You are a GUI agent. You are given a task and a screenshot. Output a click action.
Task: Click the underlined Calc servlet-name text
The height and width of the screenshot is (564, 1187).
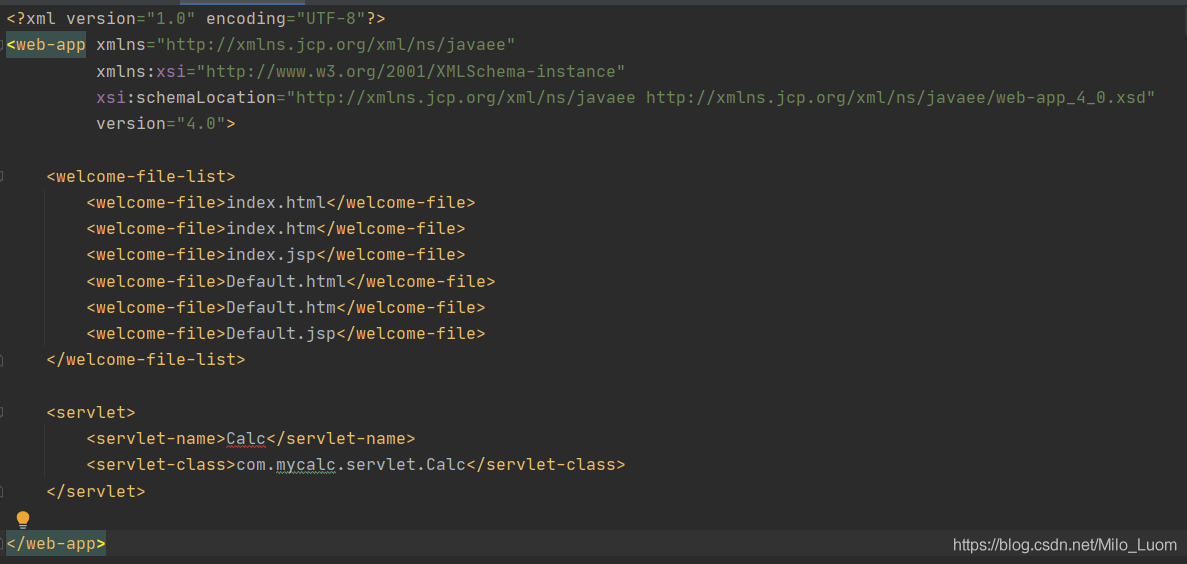pyautogui.click(x=246, y=438)
